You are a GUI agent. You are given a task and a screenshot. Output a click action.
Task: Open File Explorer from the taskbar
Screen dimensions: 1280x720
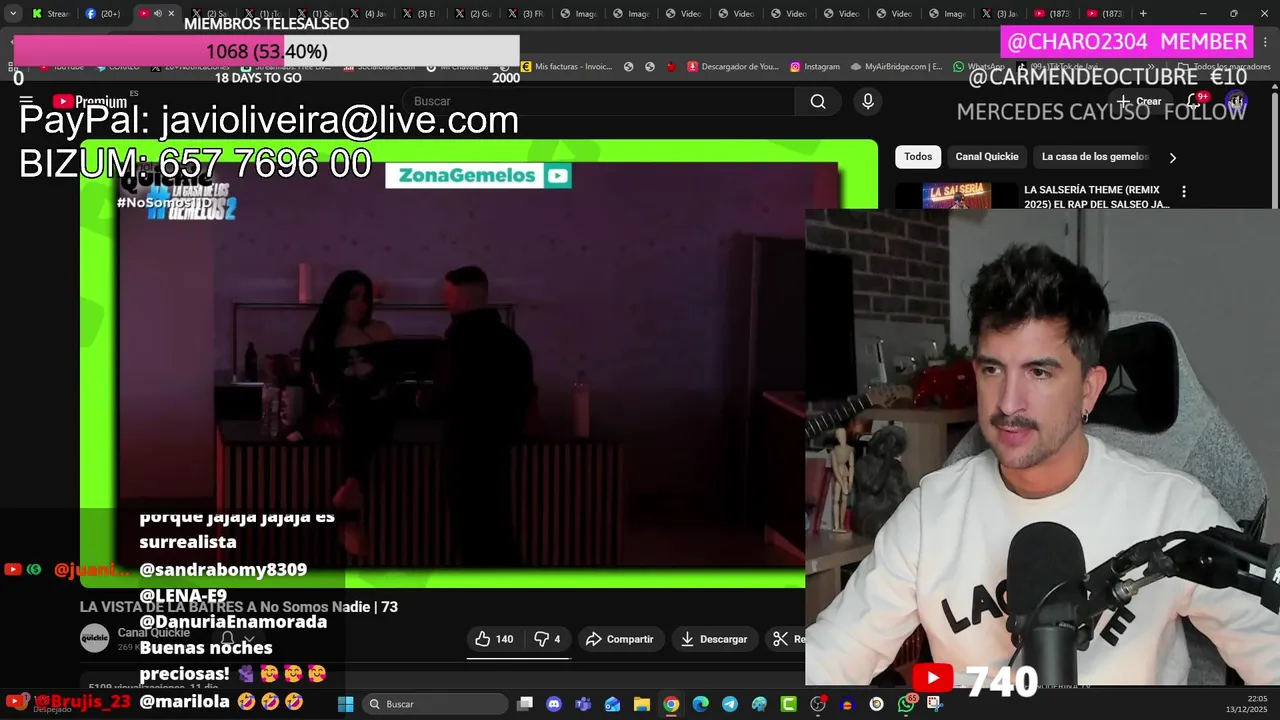642,704
